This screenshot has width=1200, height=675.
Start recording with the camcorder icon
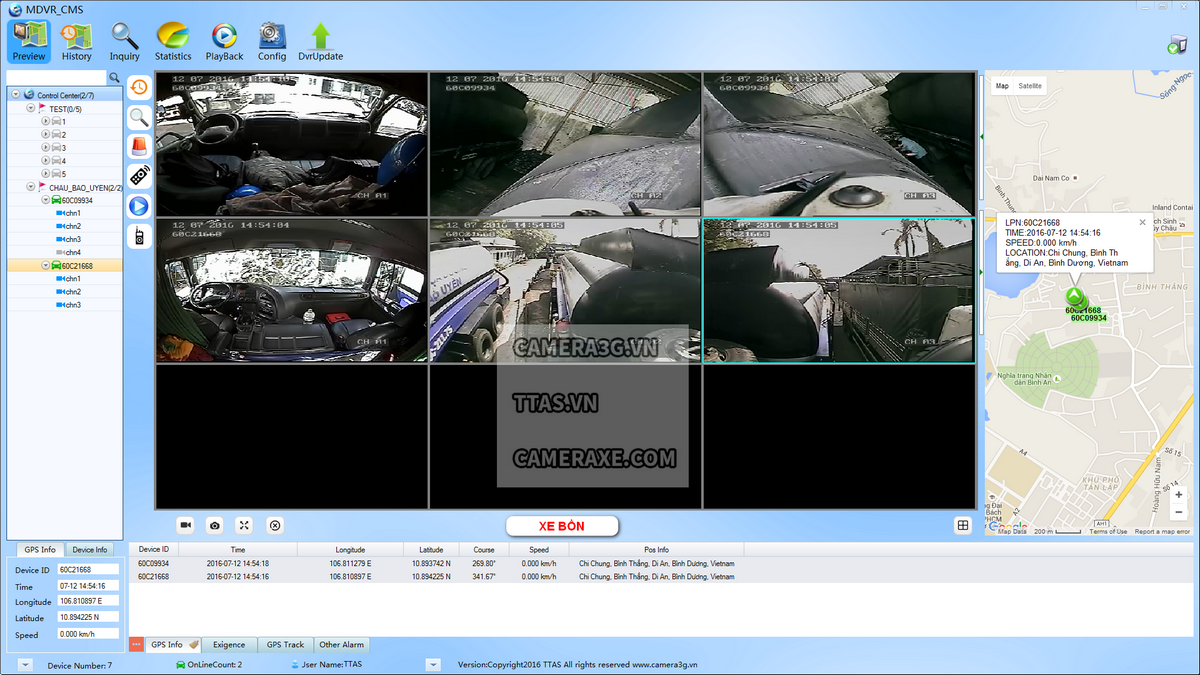coord(185,525)
